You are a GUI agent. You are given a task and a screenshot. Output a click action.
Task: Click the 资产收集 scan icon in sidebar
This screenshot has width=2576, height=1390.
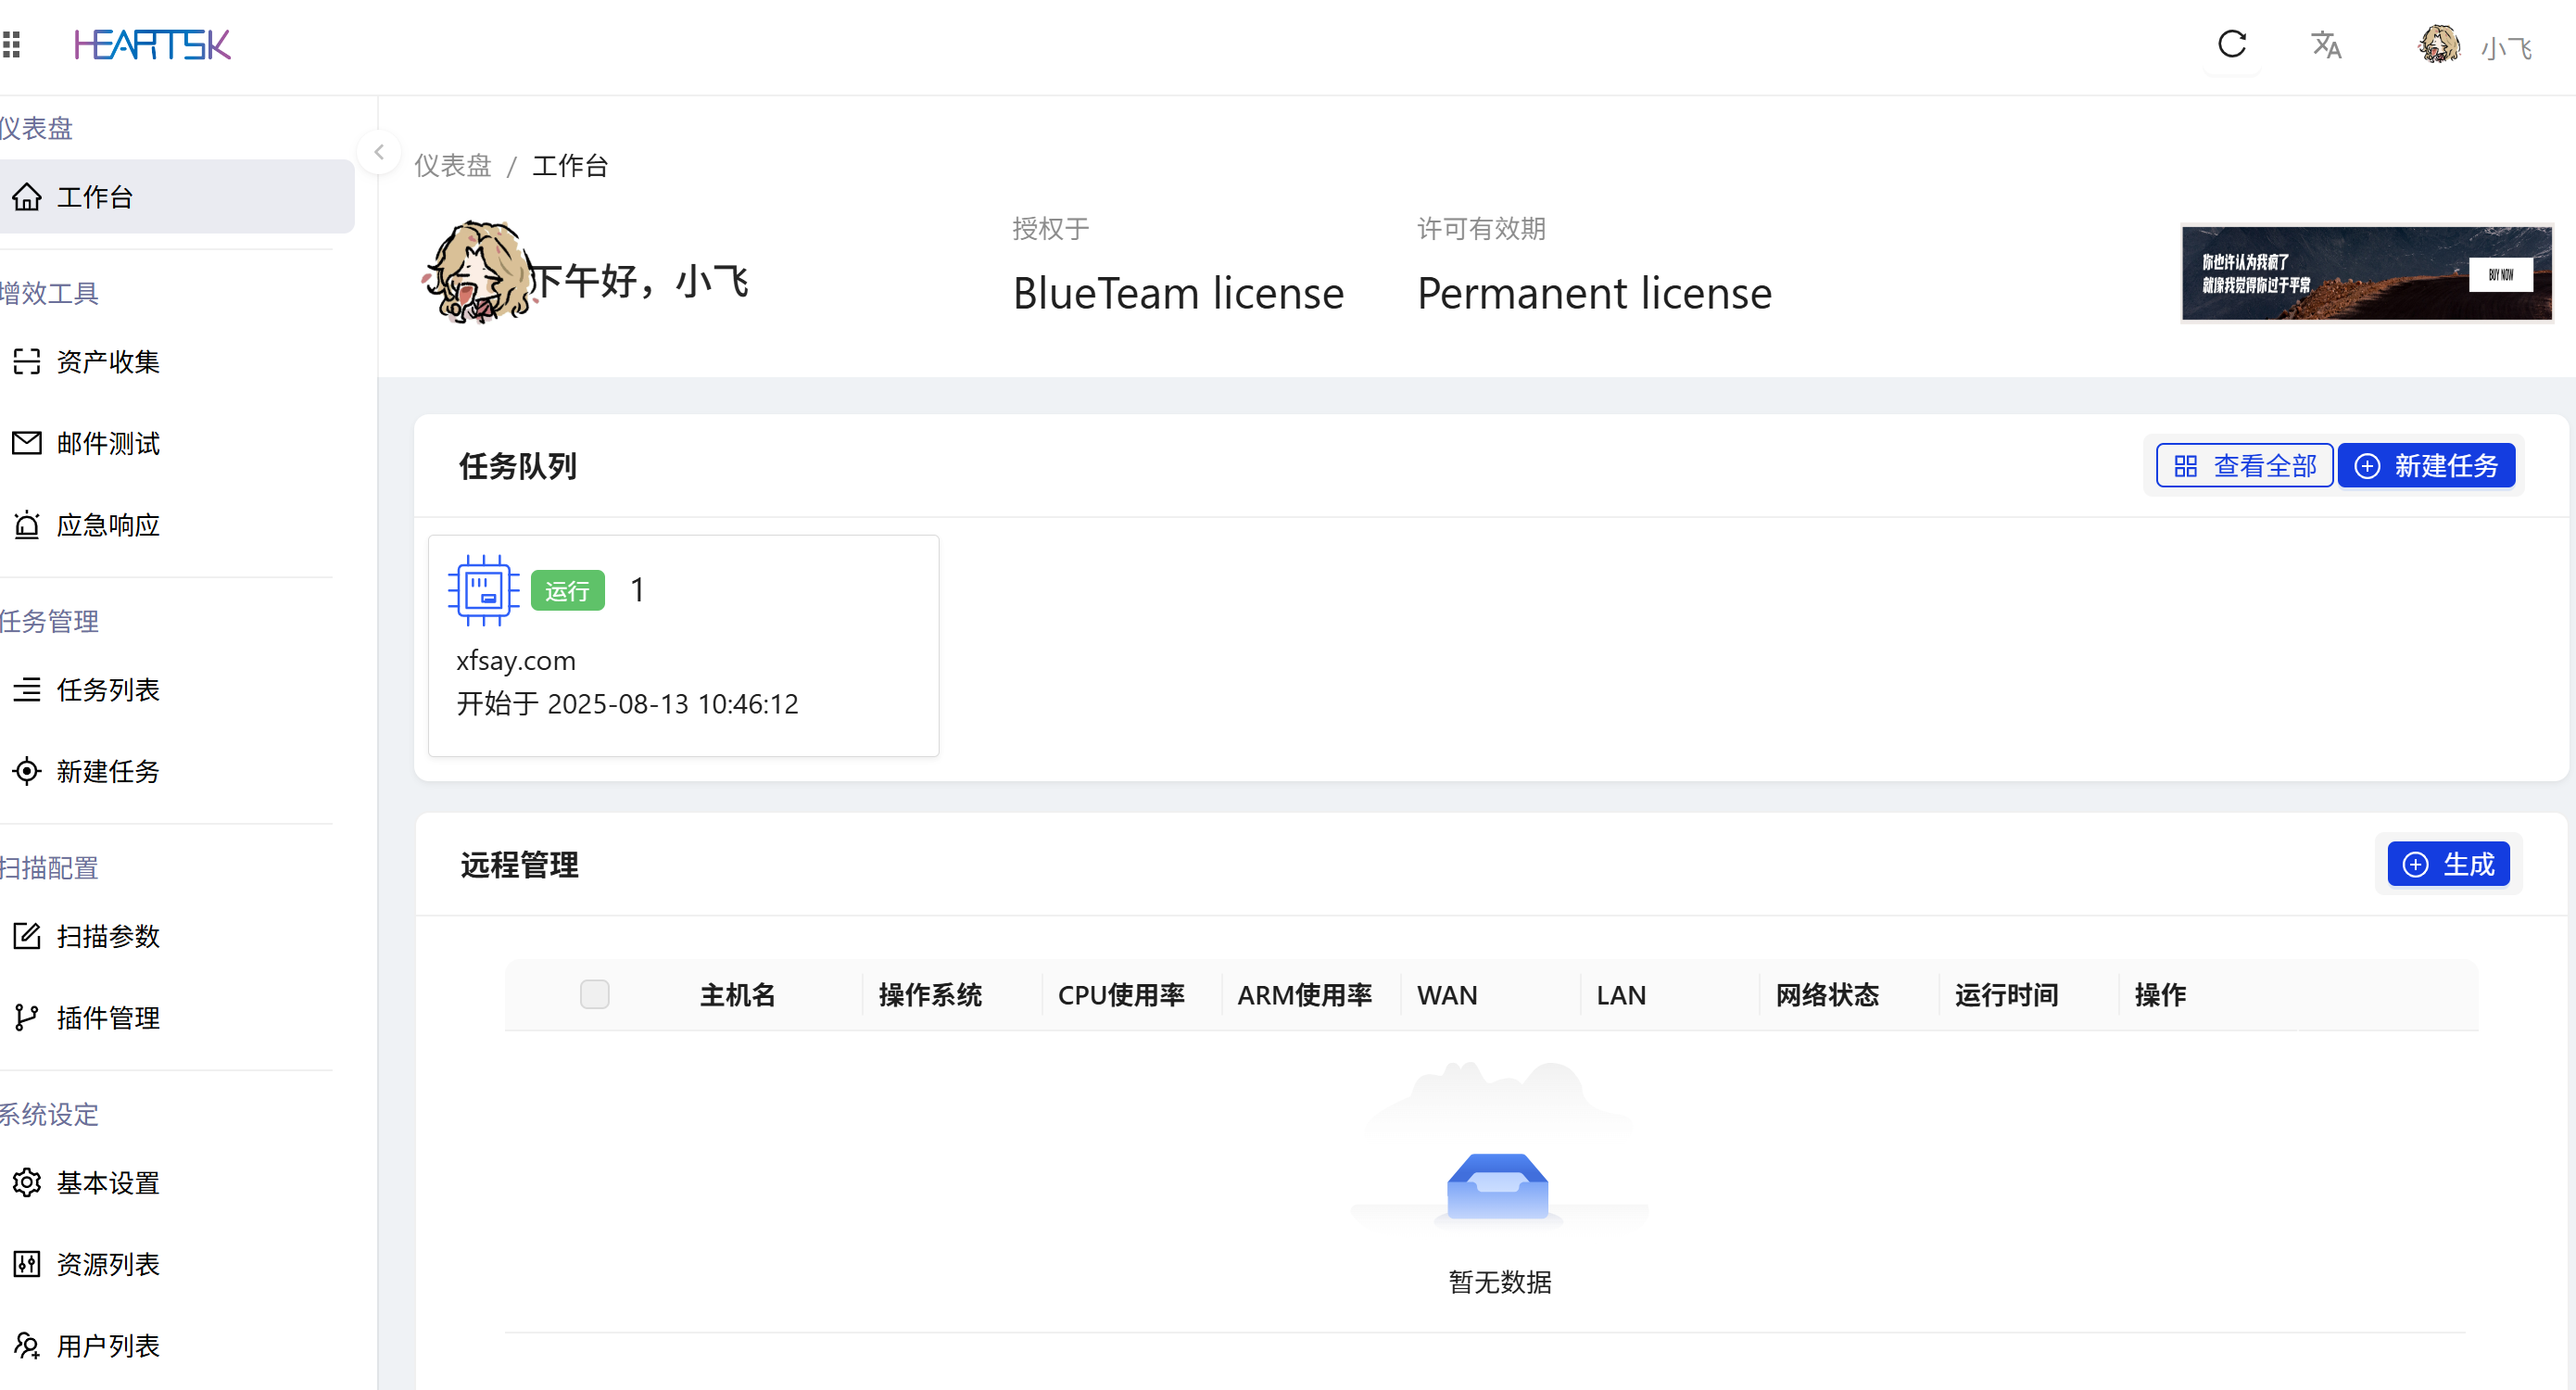[x=27, y=361]
